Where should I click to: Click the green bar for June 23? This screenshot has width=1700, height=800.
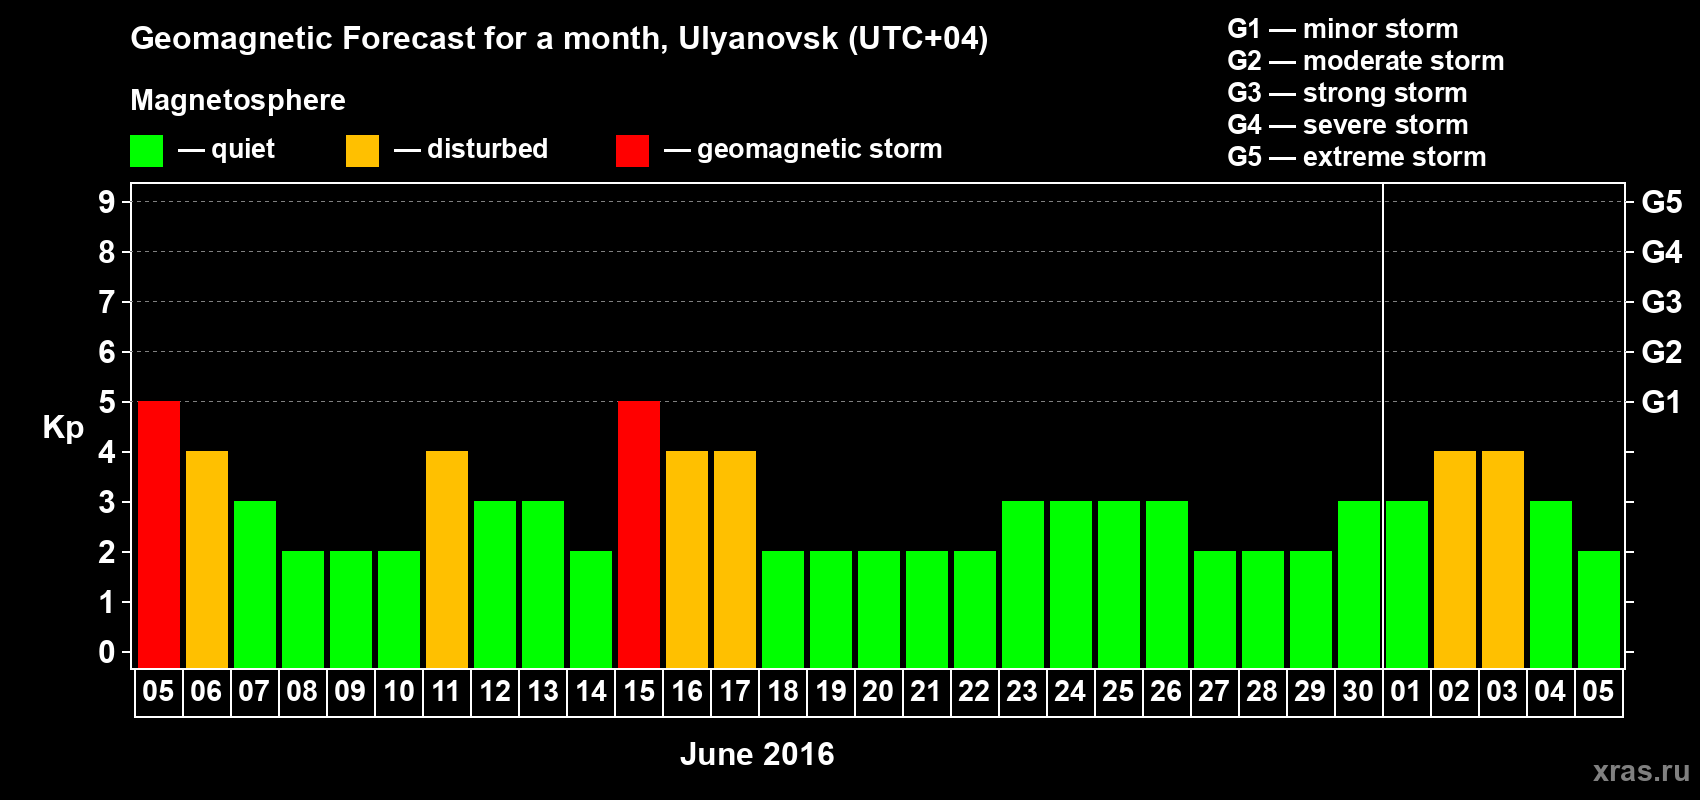pos(1023,584)
